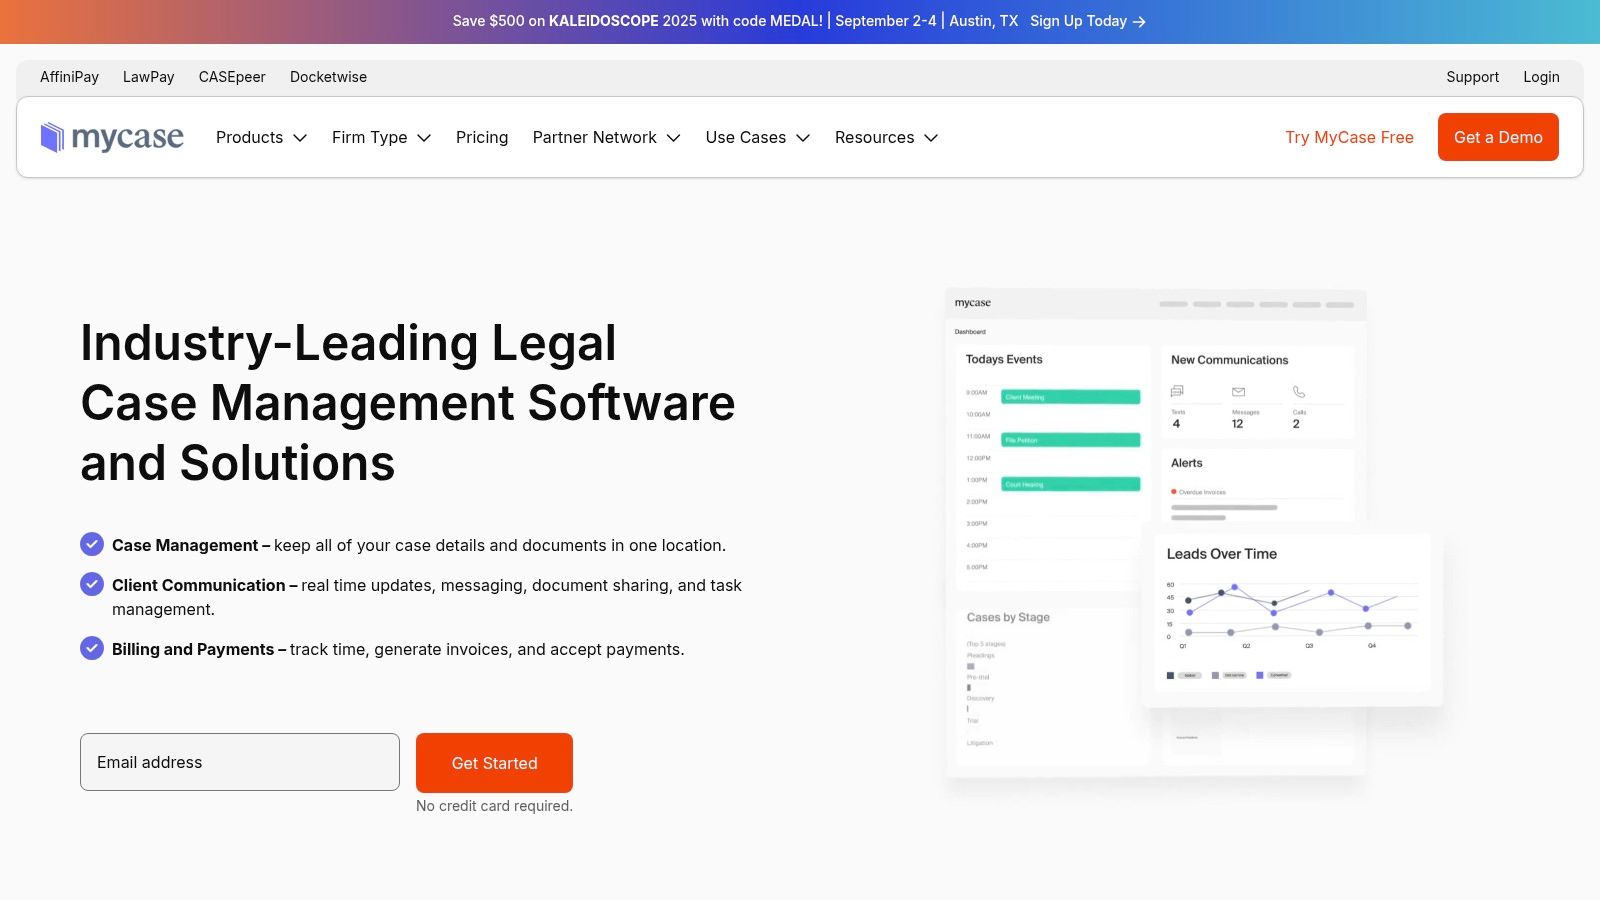Screen dimensions: 1600x900
Task: Expand the Use Cases chevron
Action: (803, 138)
